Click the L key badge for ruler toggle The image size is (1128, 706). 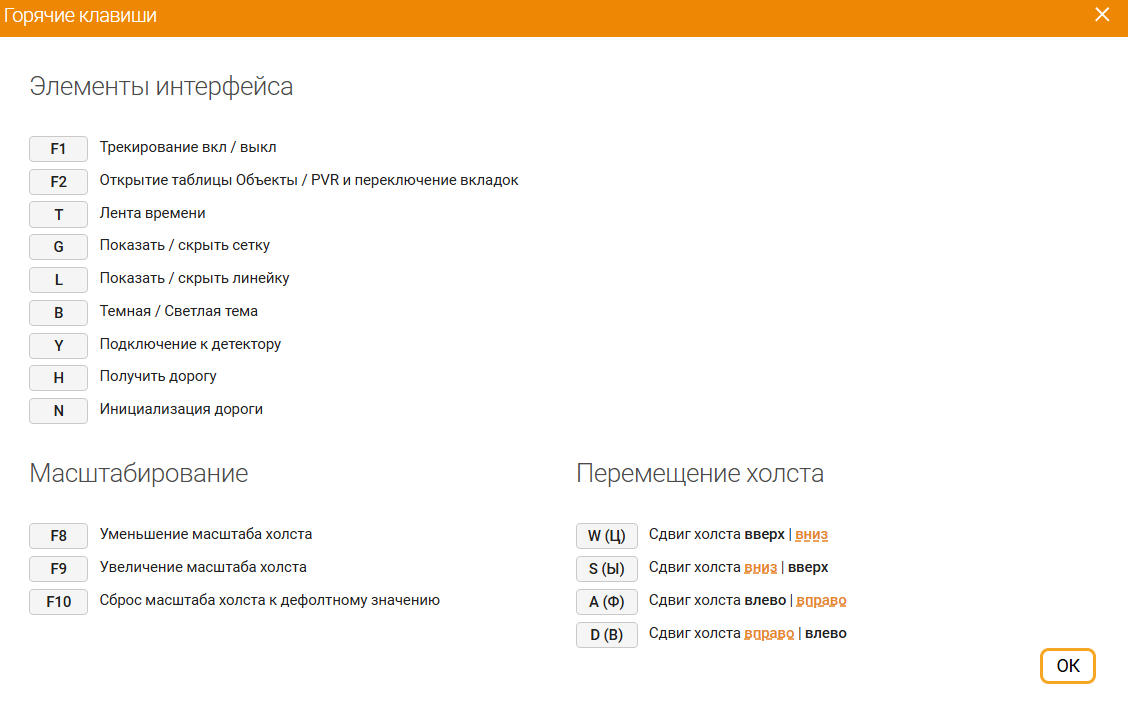pos(58,279)
